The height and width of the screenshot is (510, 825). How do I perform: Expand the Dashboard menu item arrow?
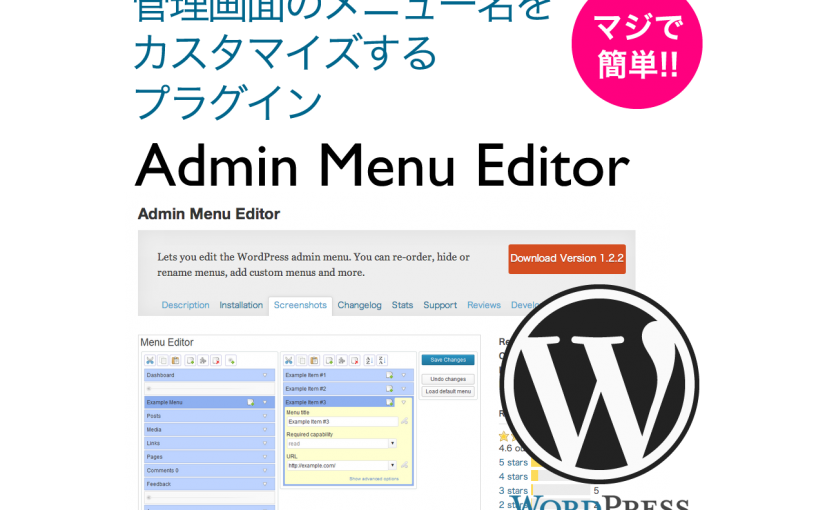(x=265, y=375)
